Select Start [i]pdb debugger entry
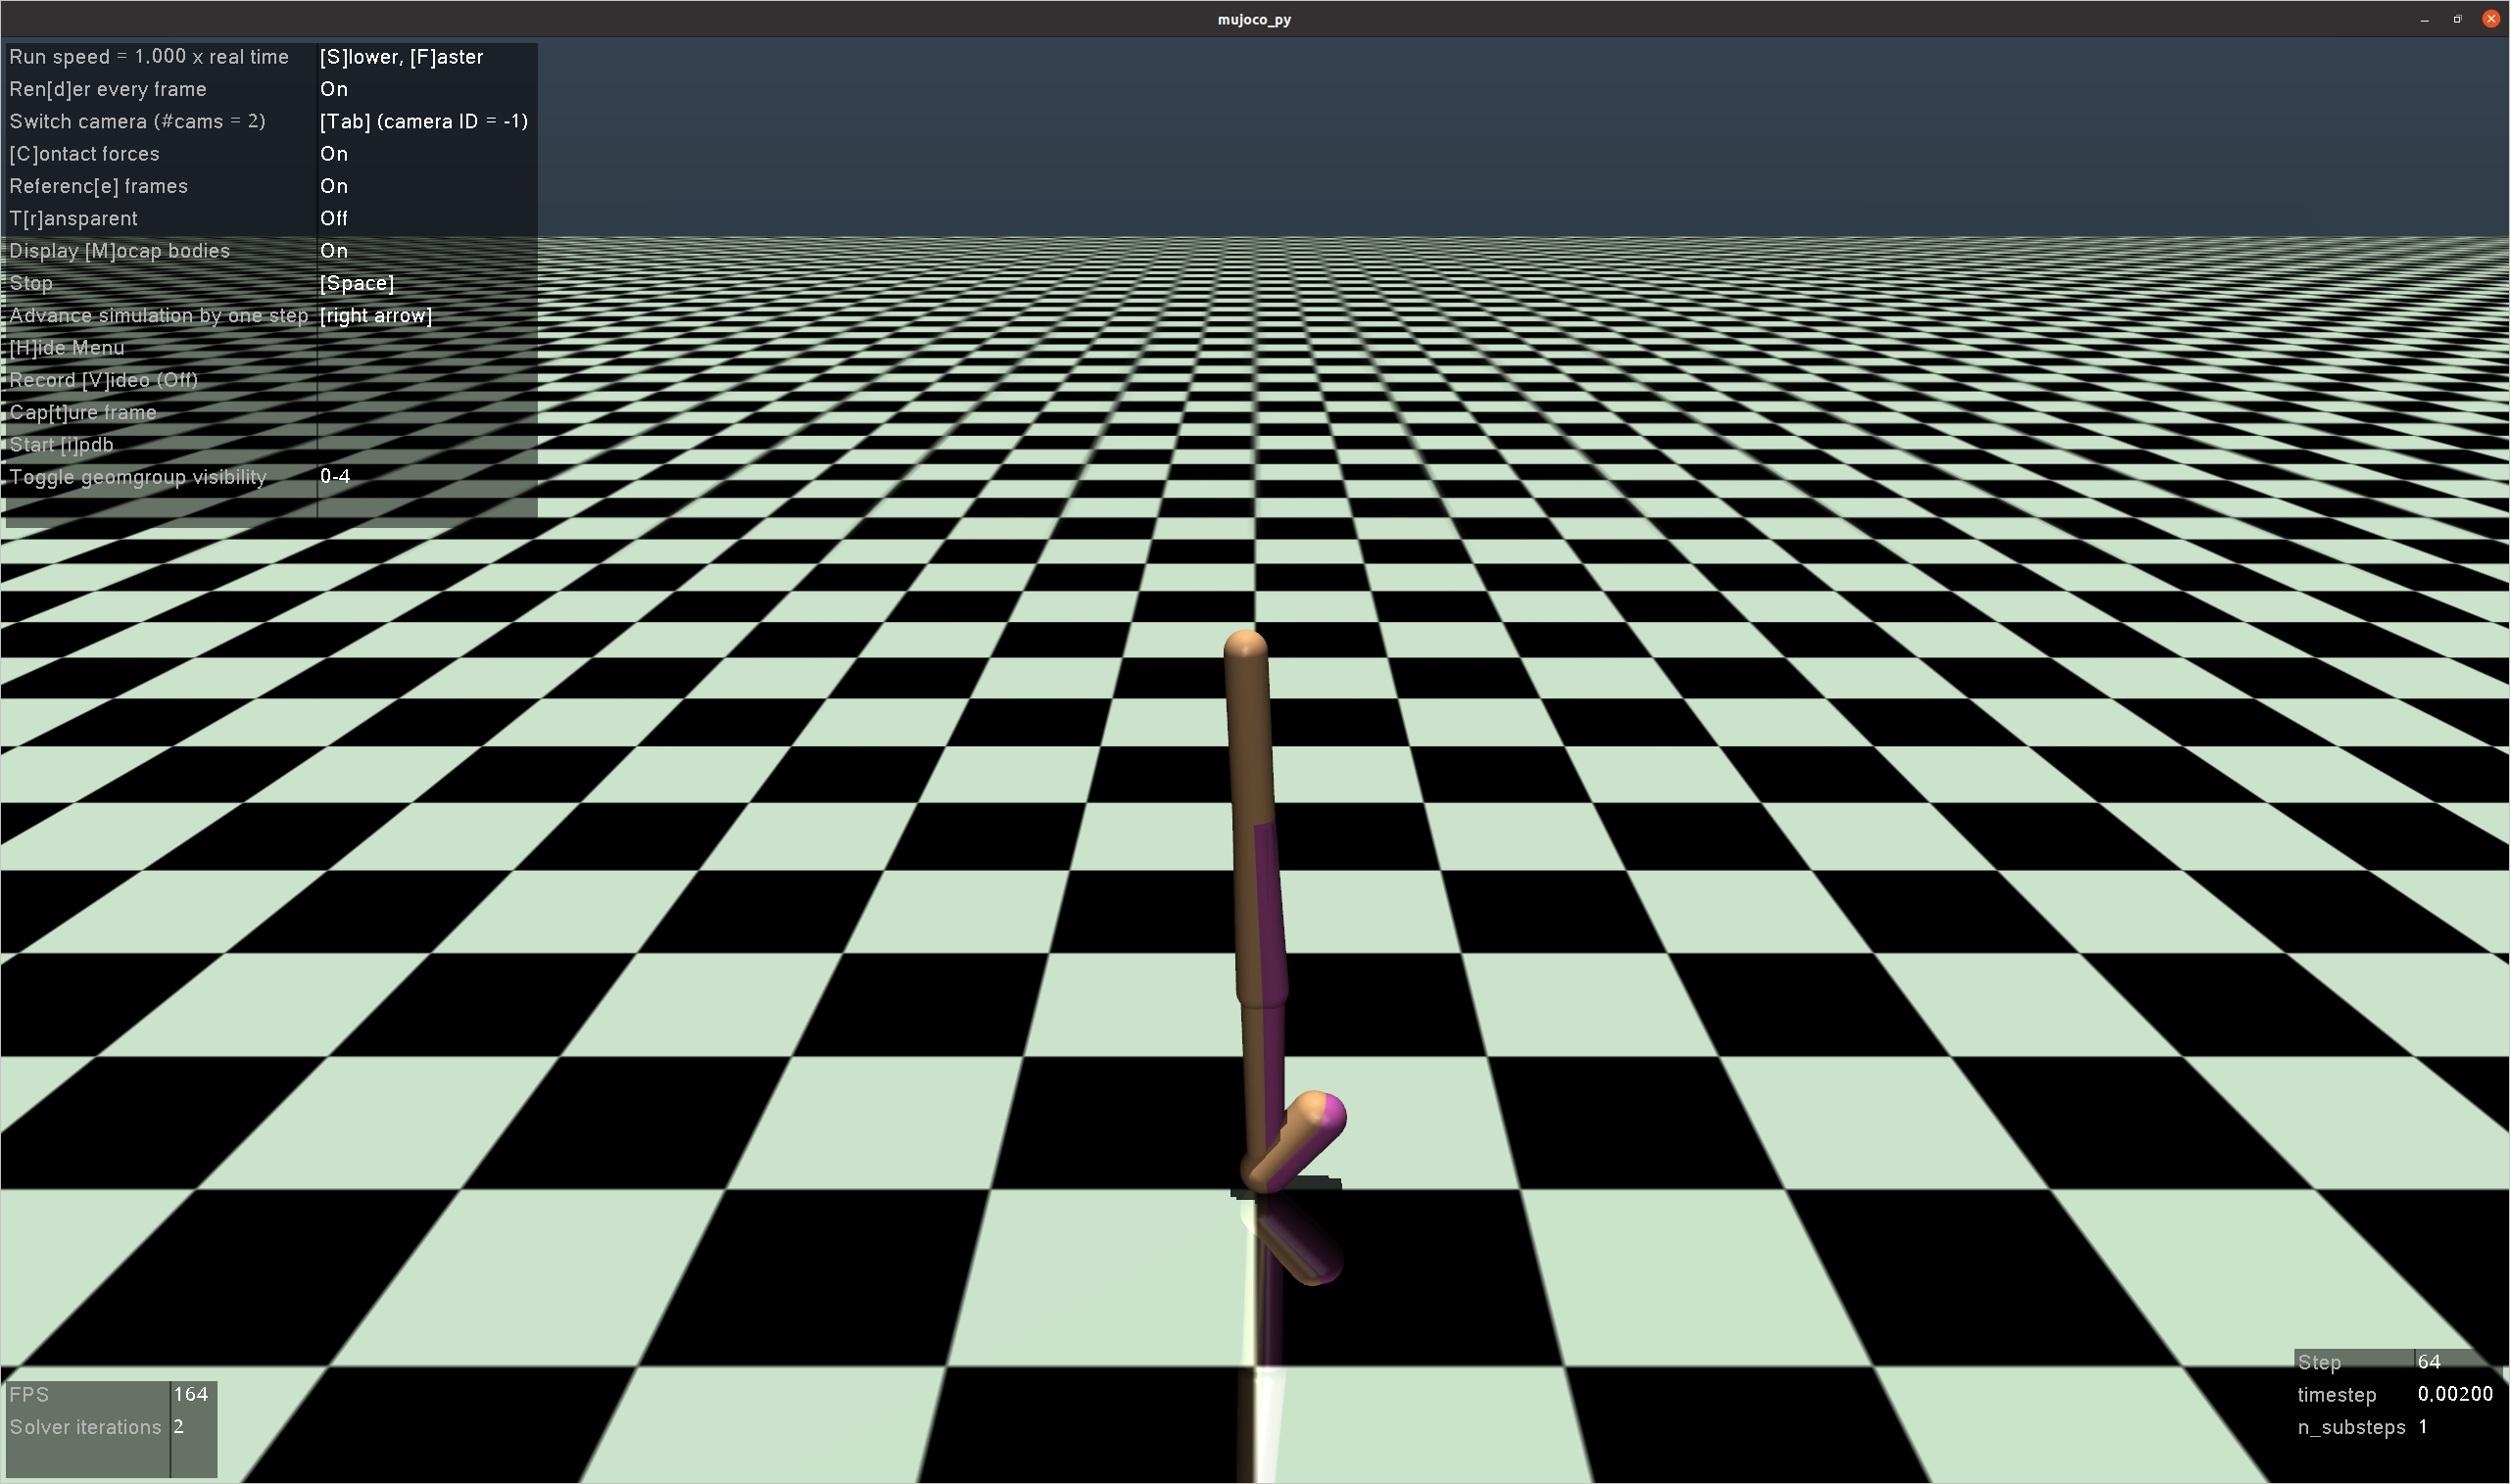This screenshot has width=2510, height=1484. pyautogui.click(x=61, y=444)
